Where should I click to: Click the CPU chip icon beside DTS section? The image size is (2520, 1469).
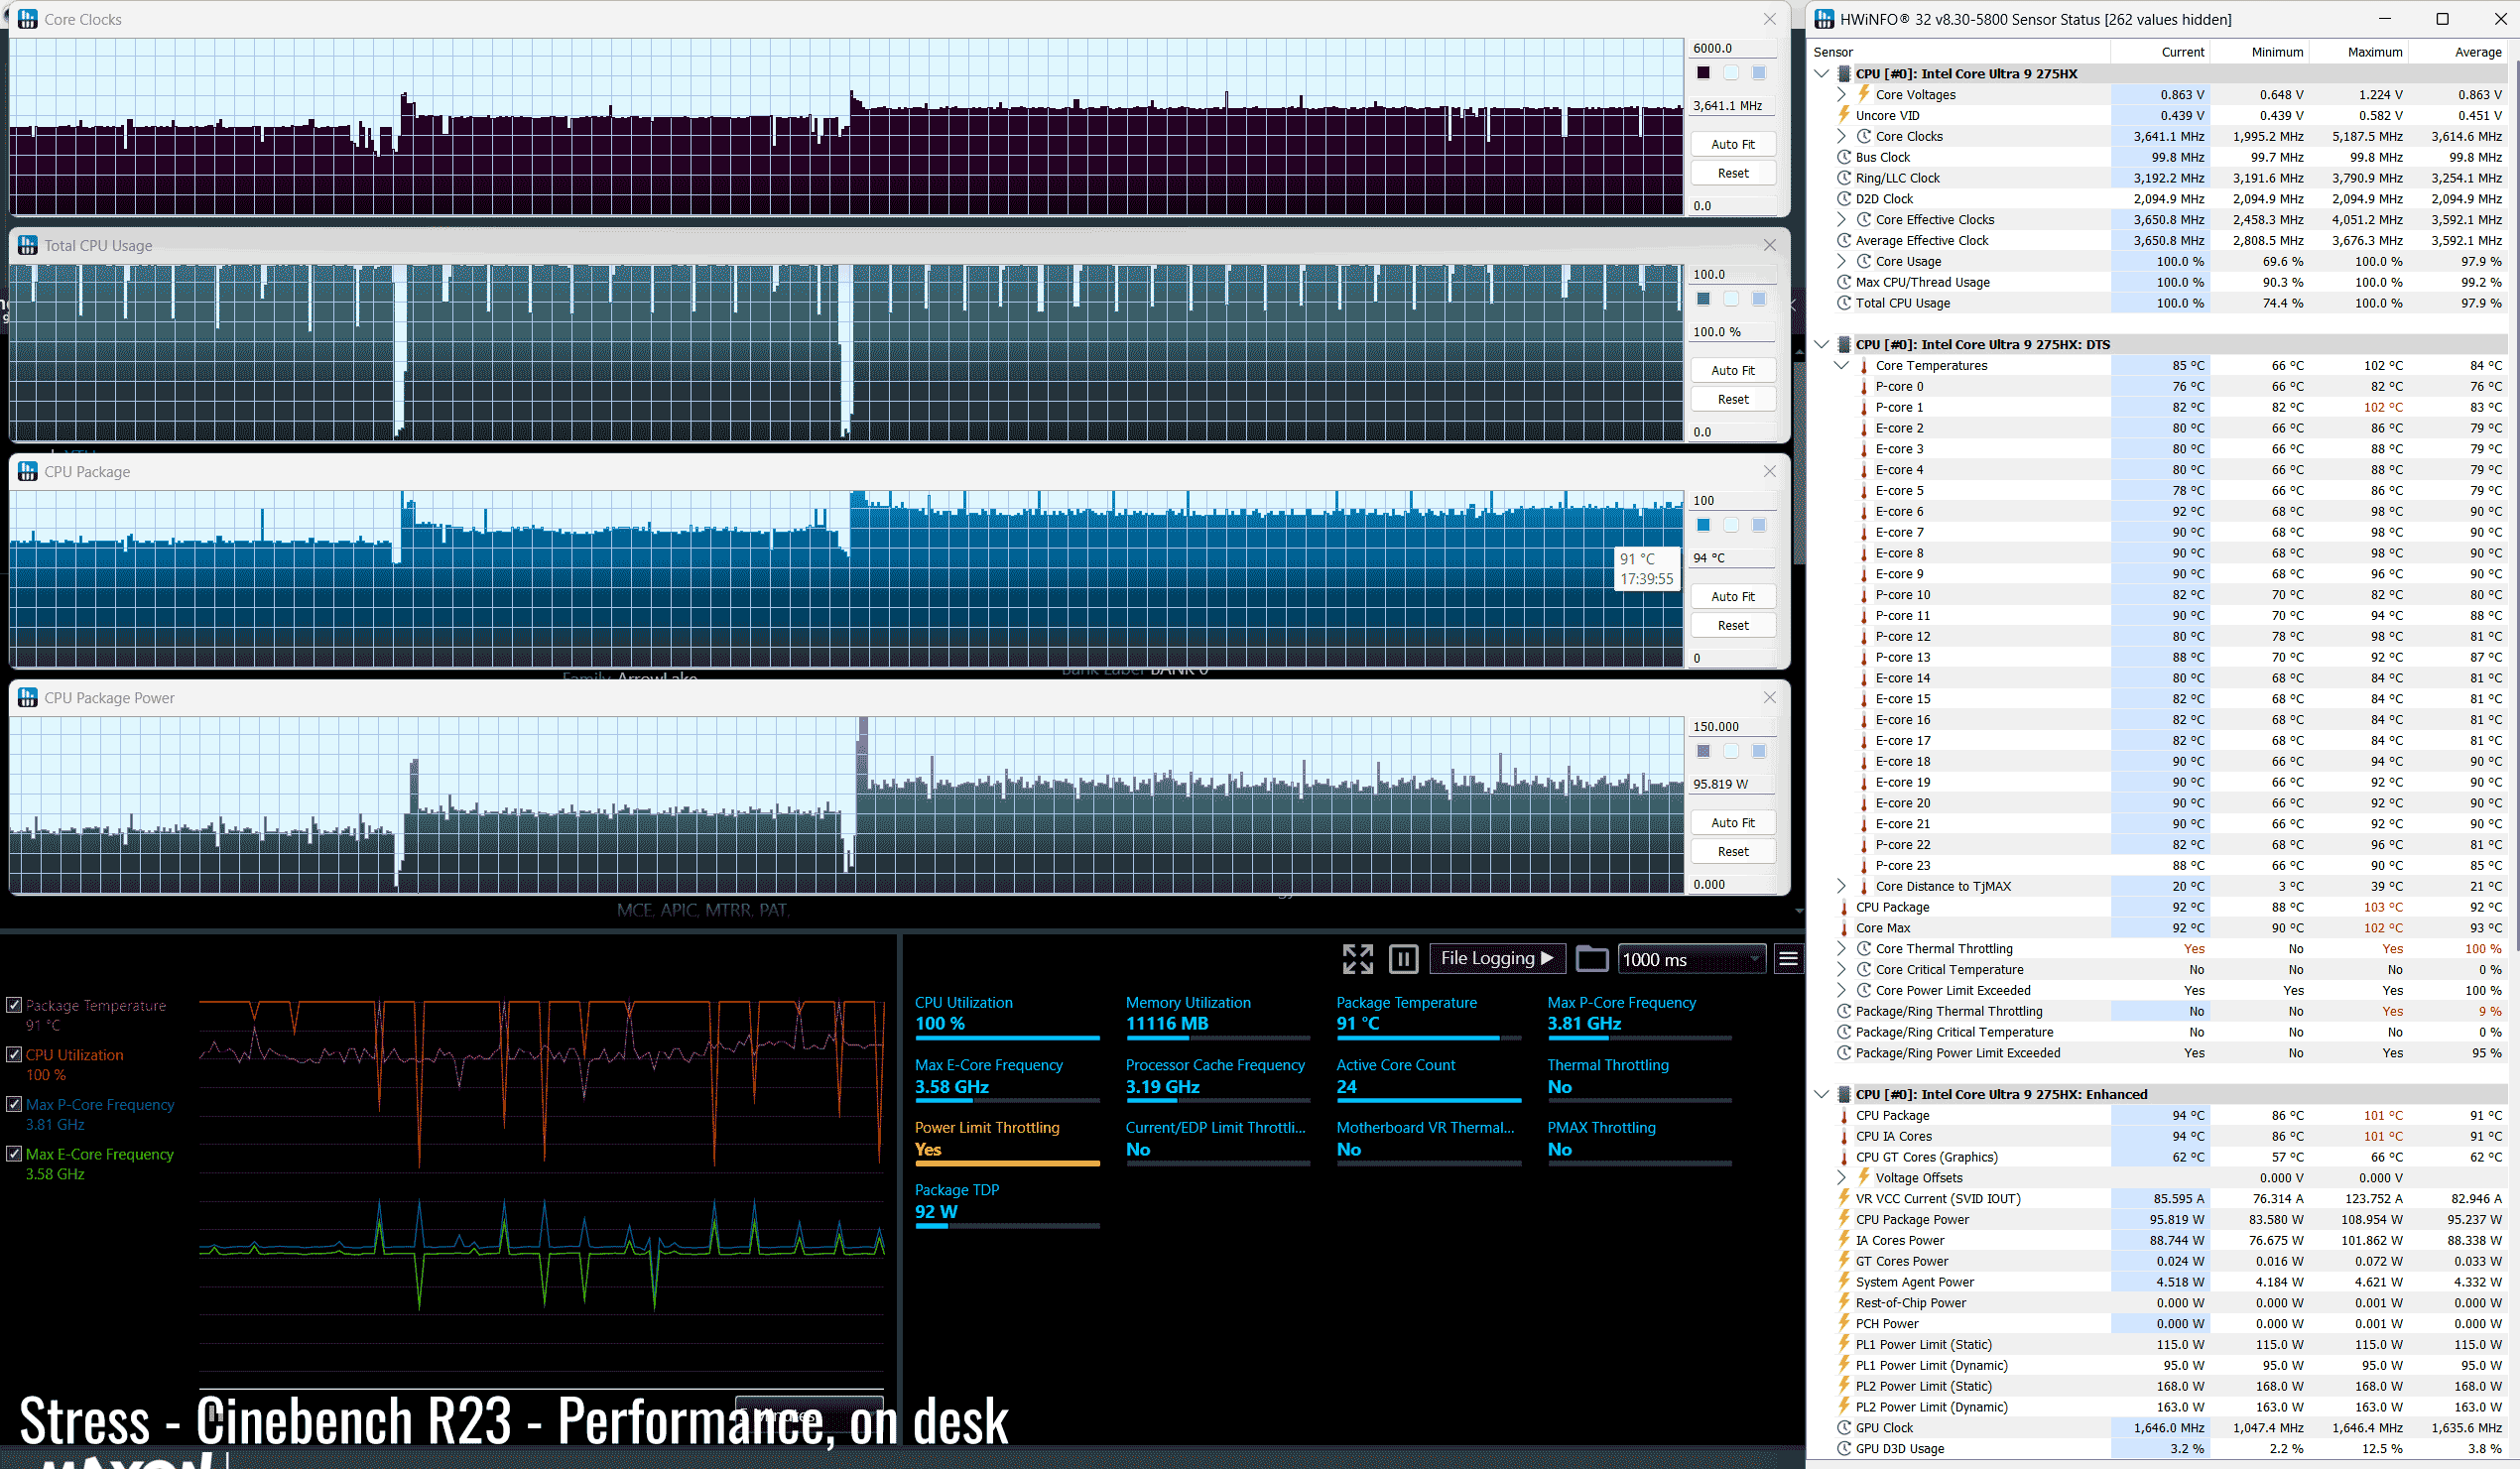pyautogui.click(x=1844, y=344)
